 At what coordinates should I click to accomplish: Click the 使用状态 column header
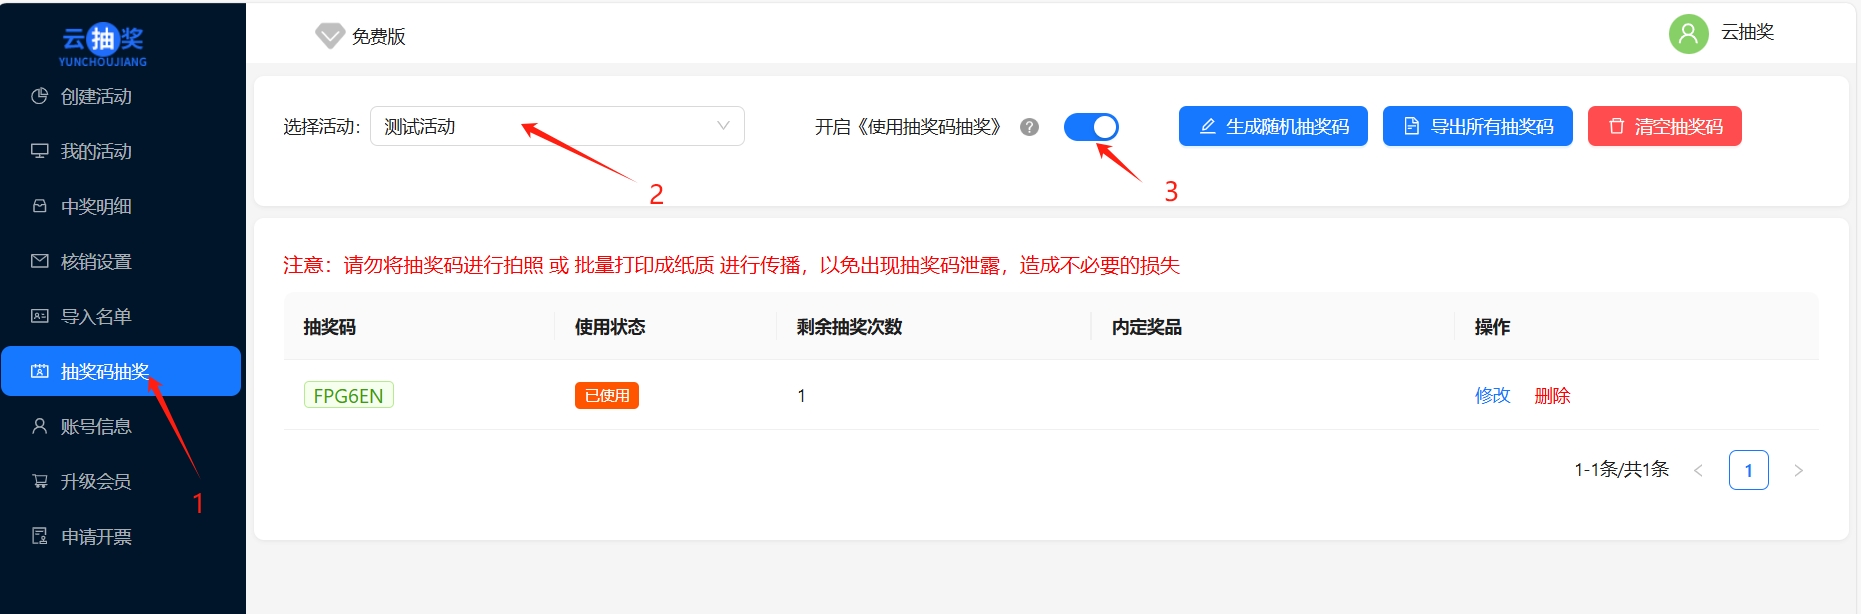610,327
